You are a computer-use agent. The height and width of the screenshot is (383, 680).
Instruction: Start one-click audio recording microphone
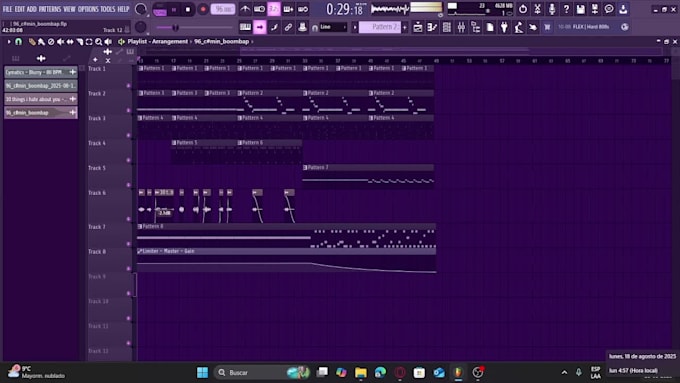552,9
